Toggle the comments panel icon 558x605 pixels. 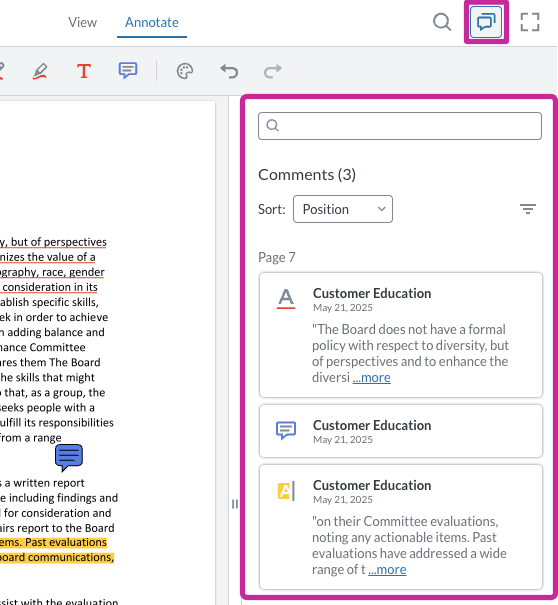pos(486,22)
